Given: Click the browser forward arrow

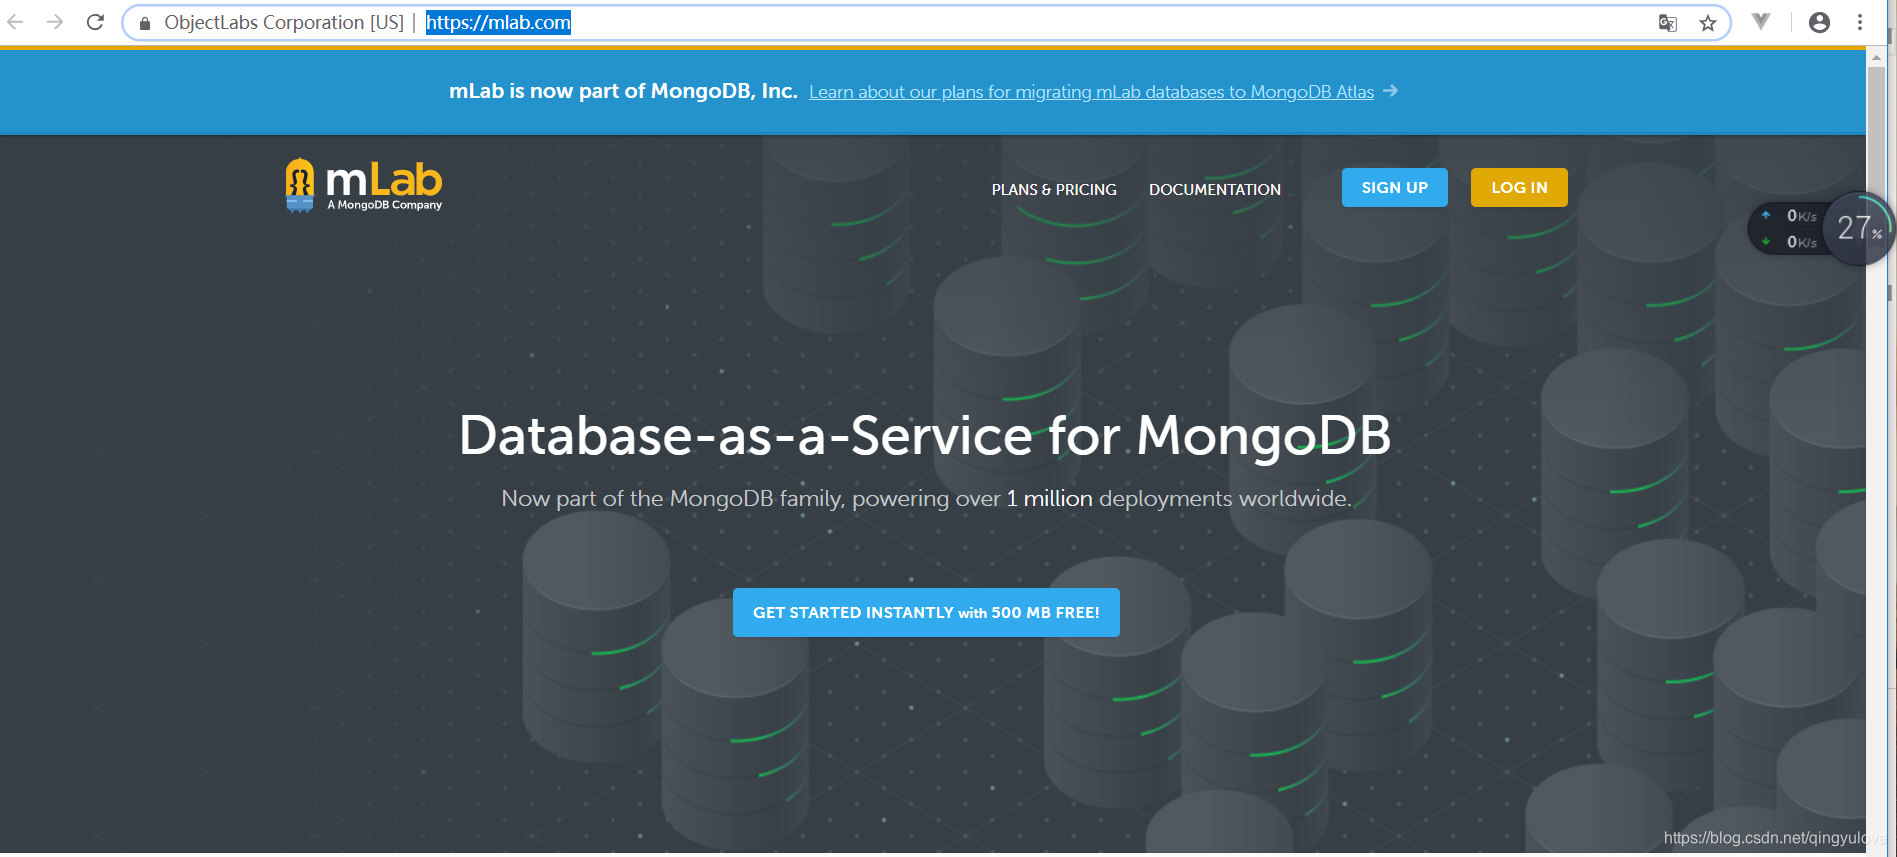Looking at the screenshot, I should pos(55,22).
